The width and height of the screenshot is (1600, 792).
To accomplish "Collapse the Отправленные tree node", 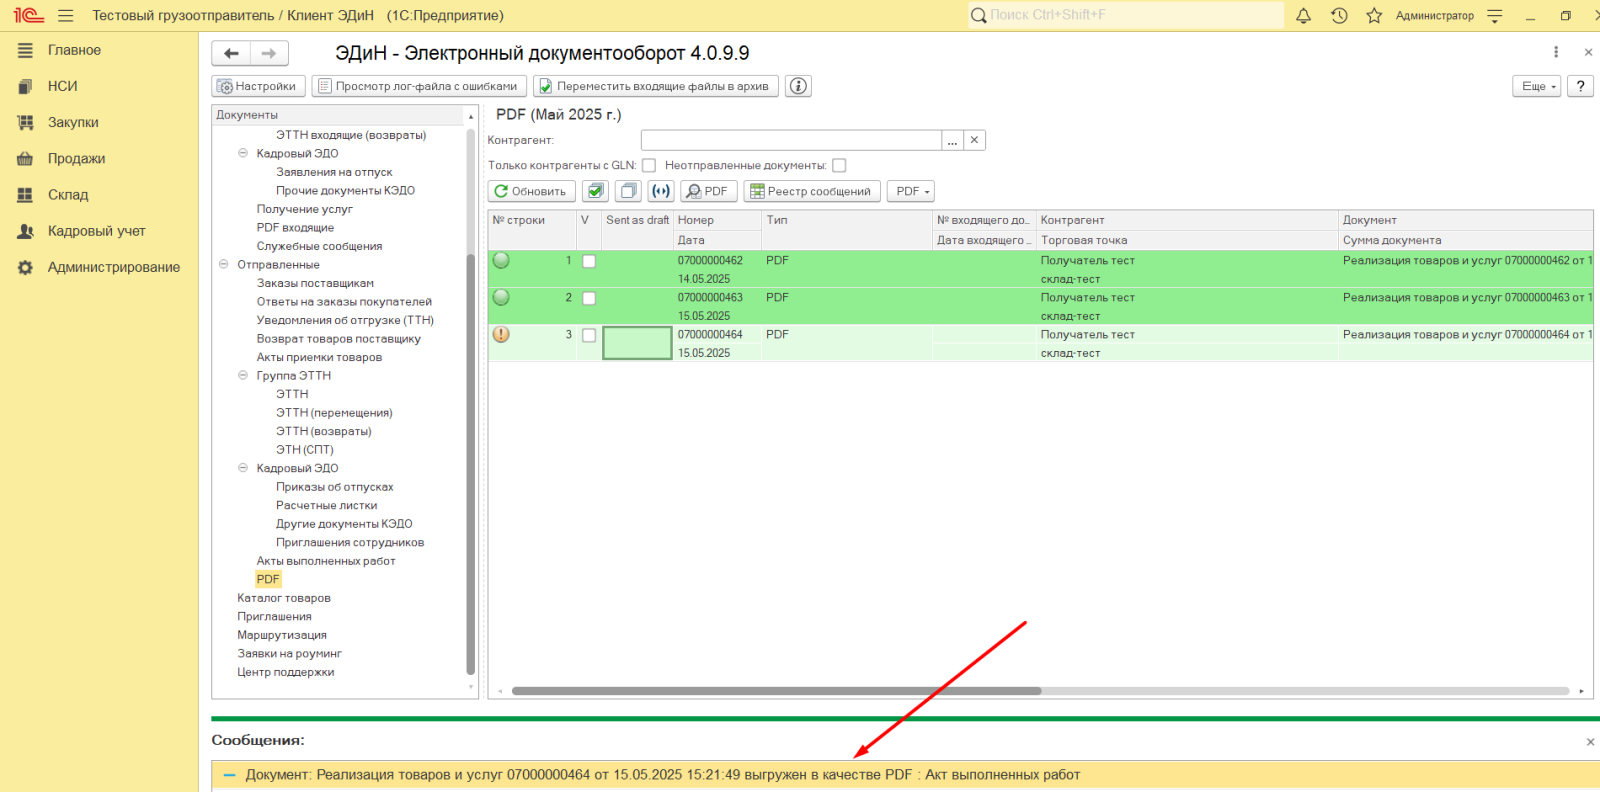I will tap(223, 265).
